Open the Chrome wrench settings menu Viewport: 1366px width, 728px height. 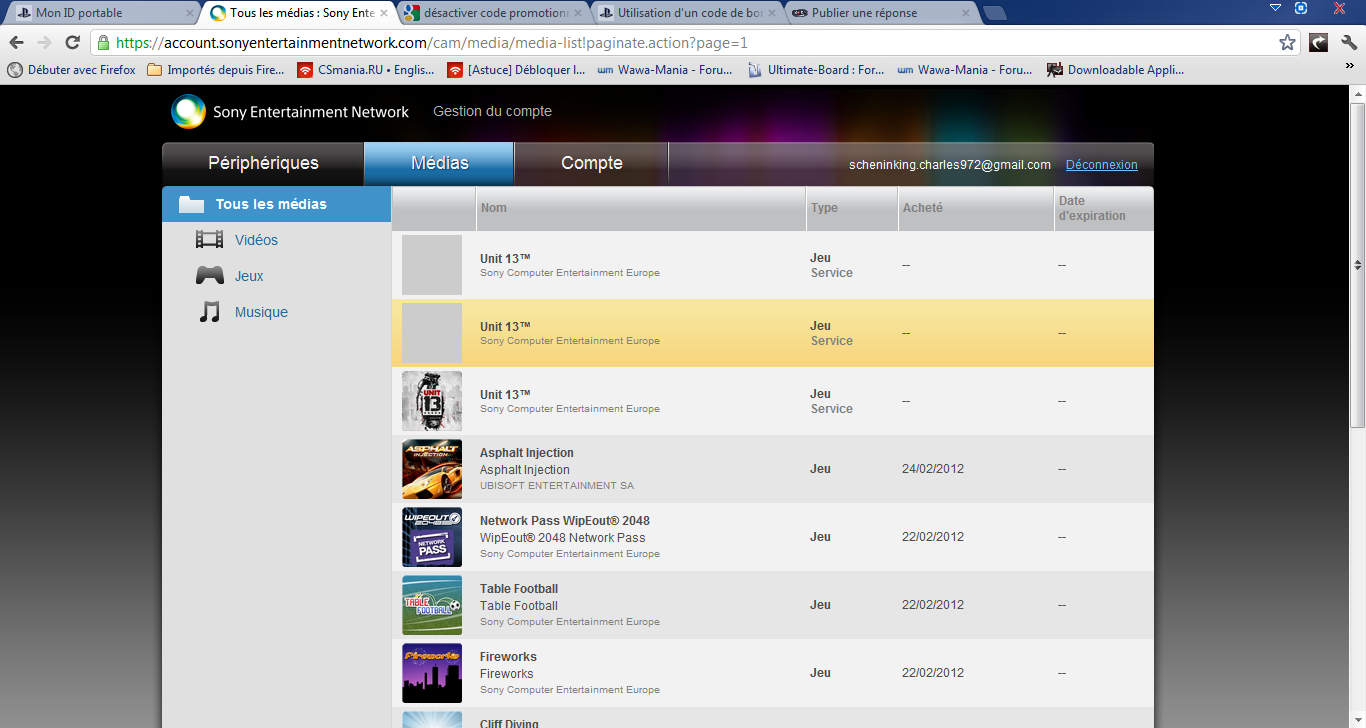(x=1349, y=43)
